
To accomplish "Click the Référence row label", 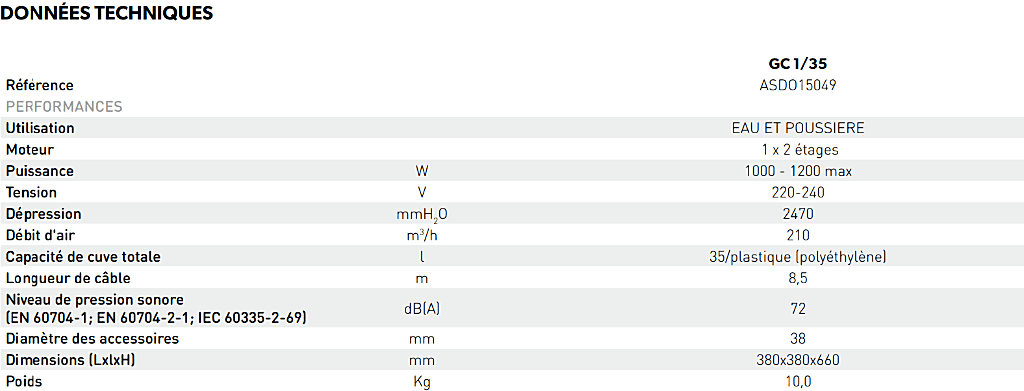I will [x=39, y=86].
